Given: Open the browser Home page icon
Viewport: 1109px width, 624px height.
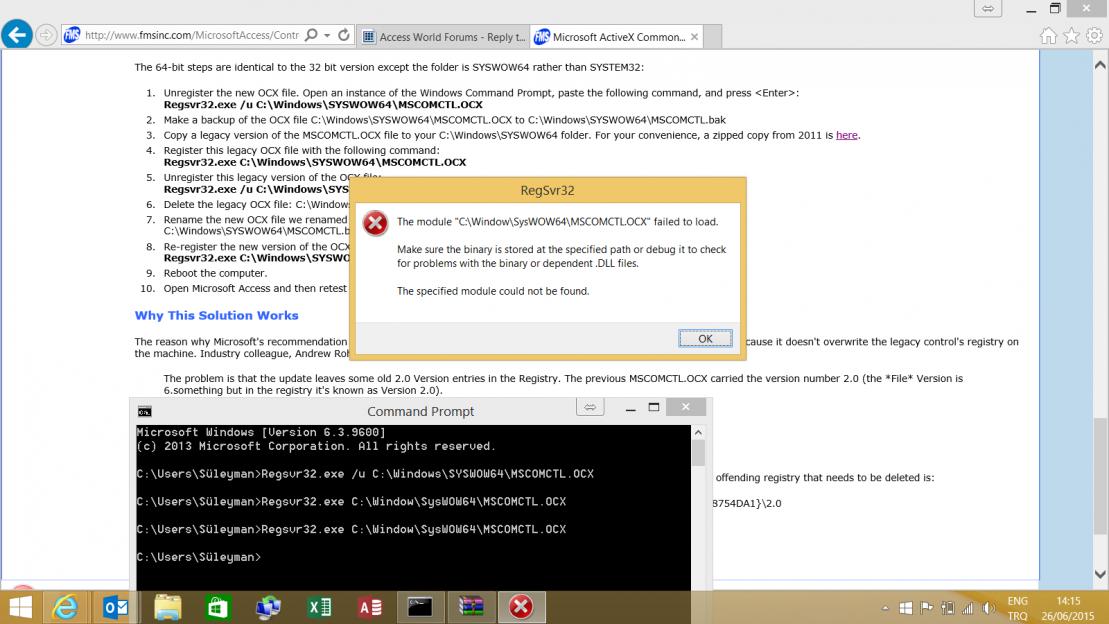Looking at the screenshot, I should tap(1048, 35).
